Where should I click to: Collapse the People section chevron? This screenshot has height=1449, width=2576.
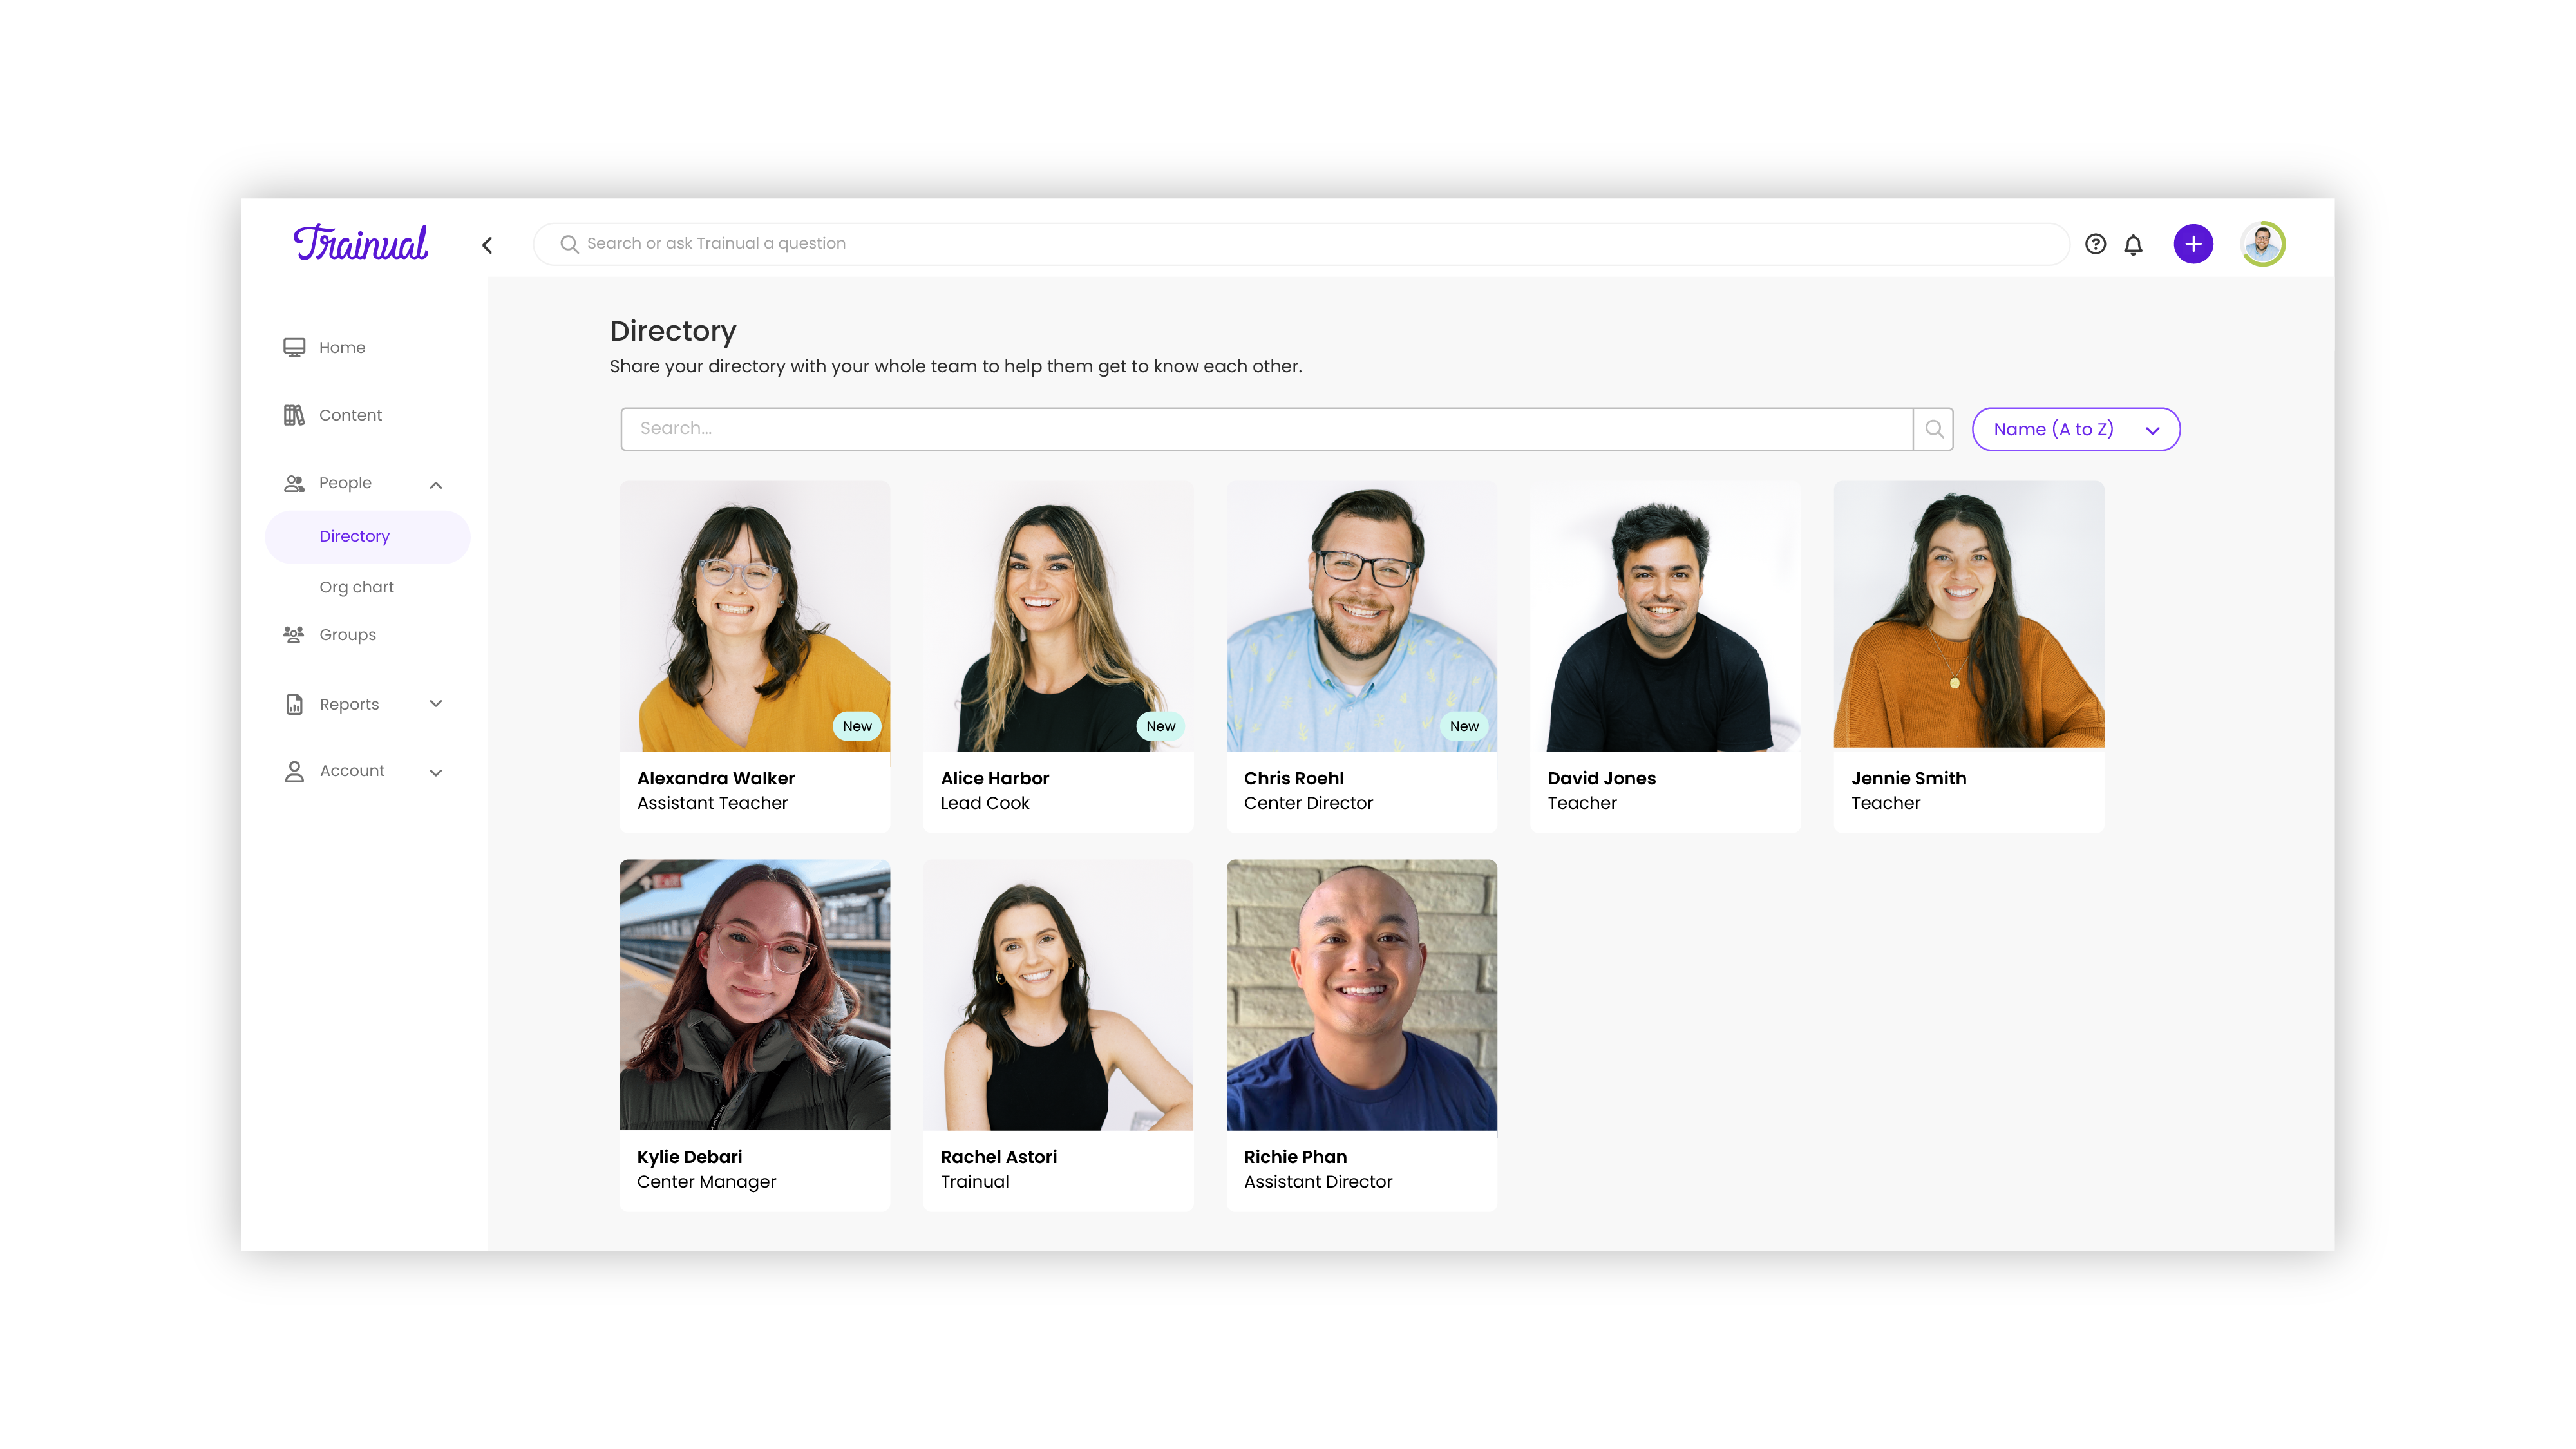(x=436, y=485)
